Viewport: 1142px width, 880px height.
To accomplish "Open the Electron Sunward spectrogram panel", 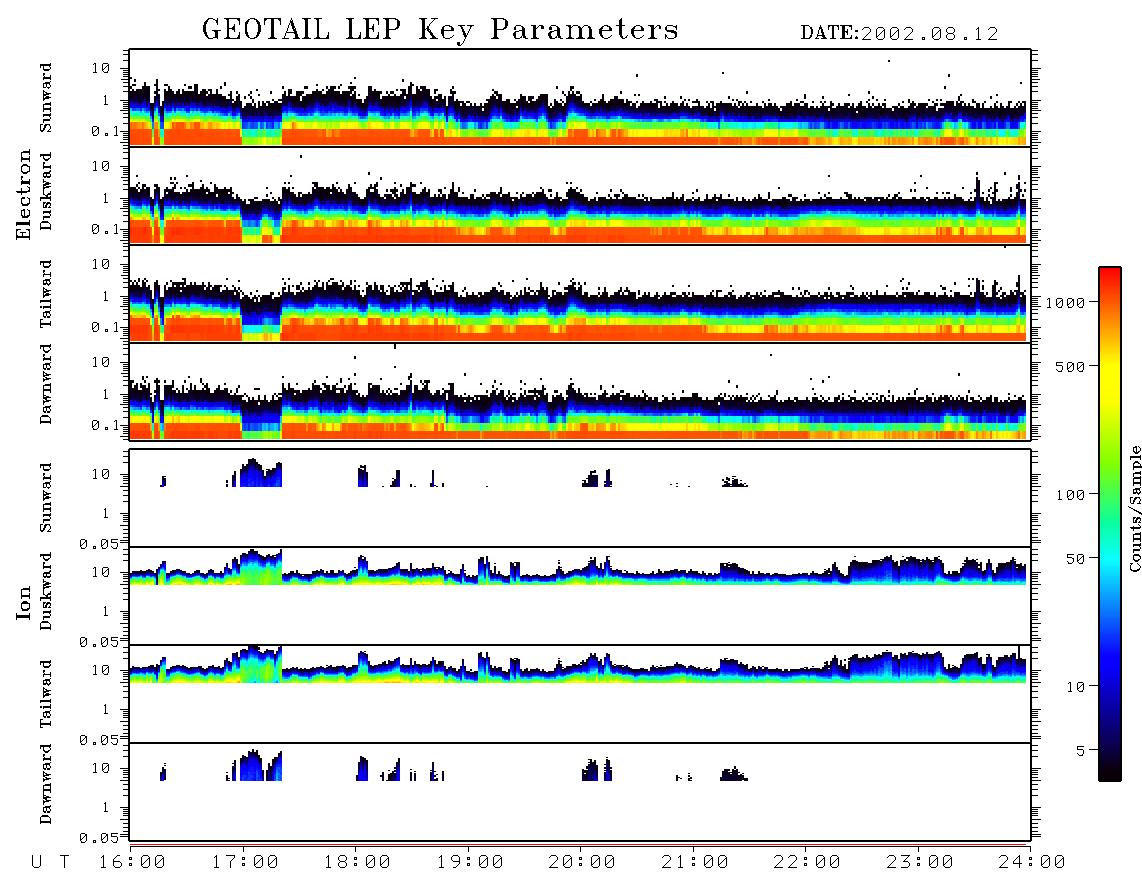I will [580, 98].
